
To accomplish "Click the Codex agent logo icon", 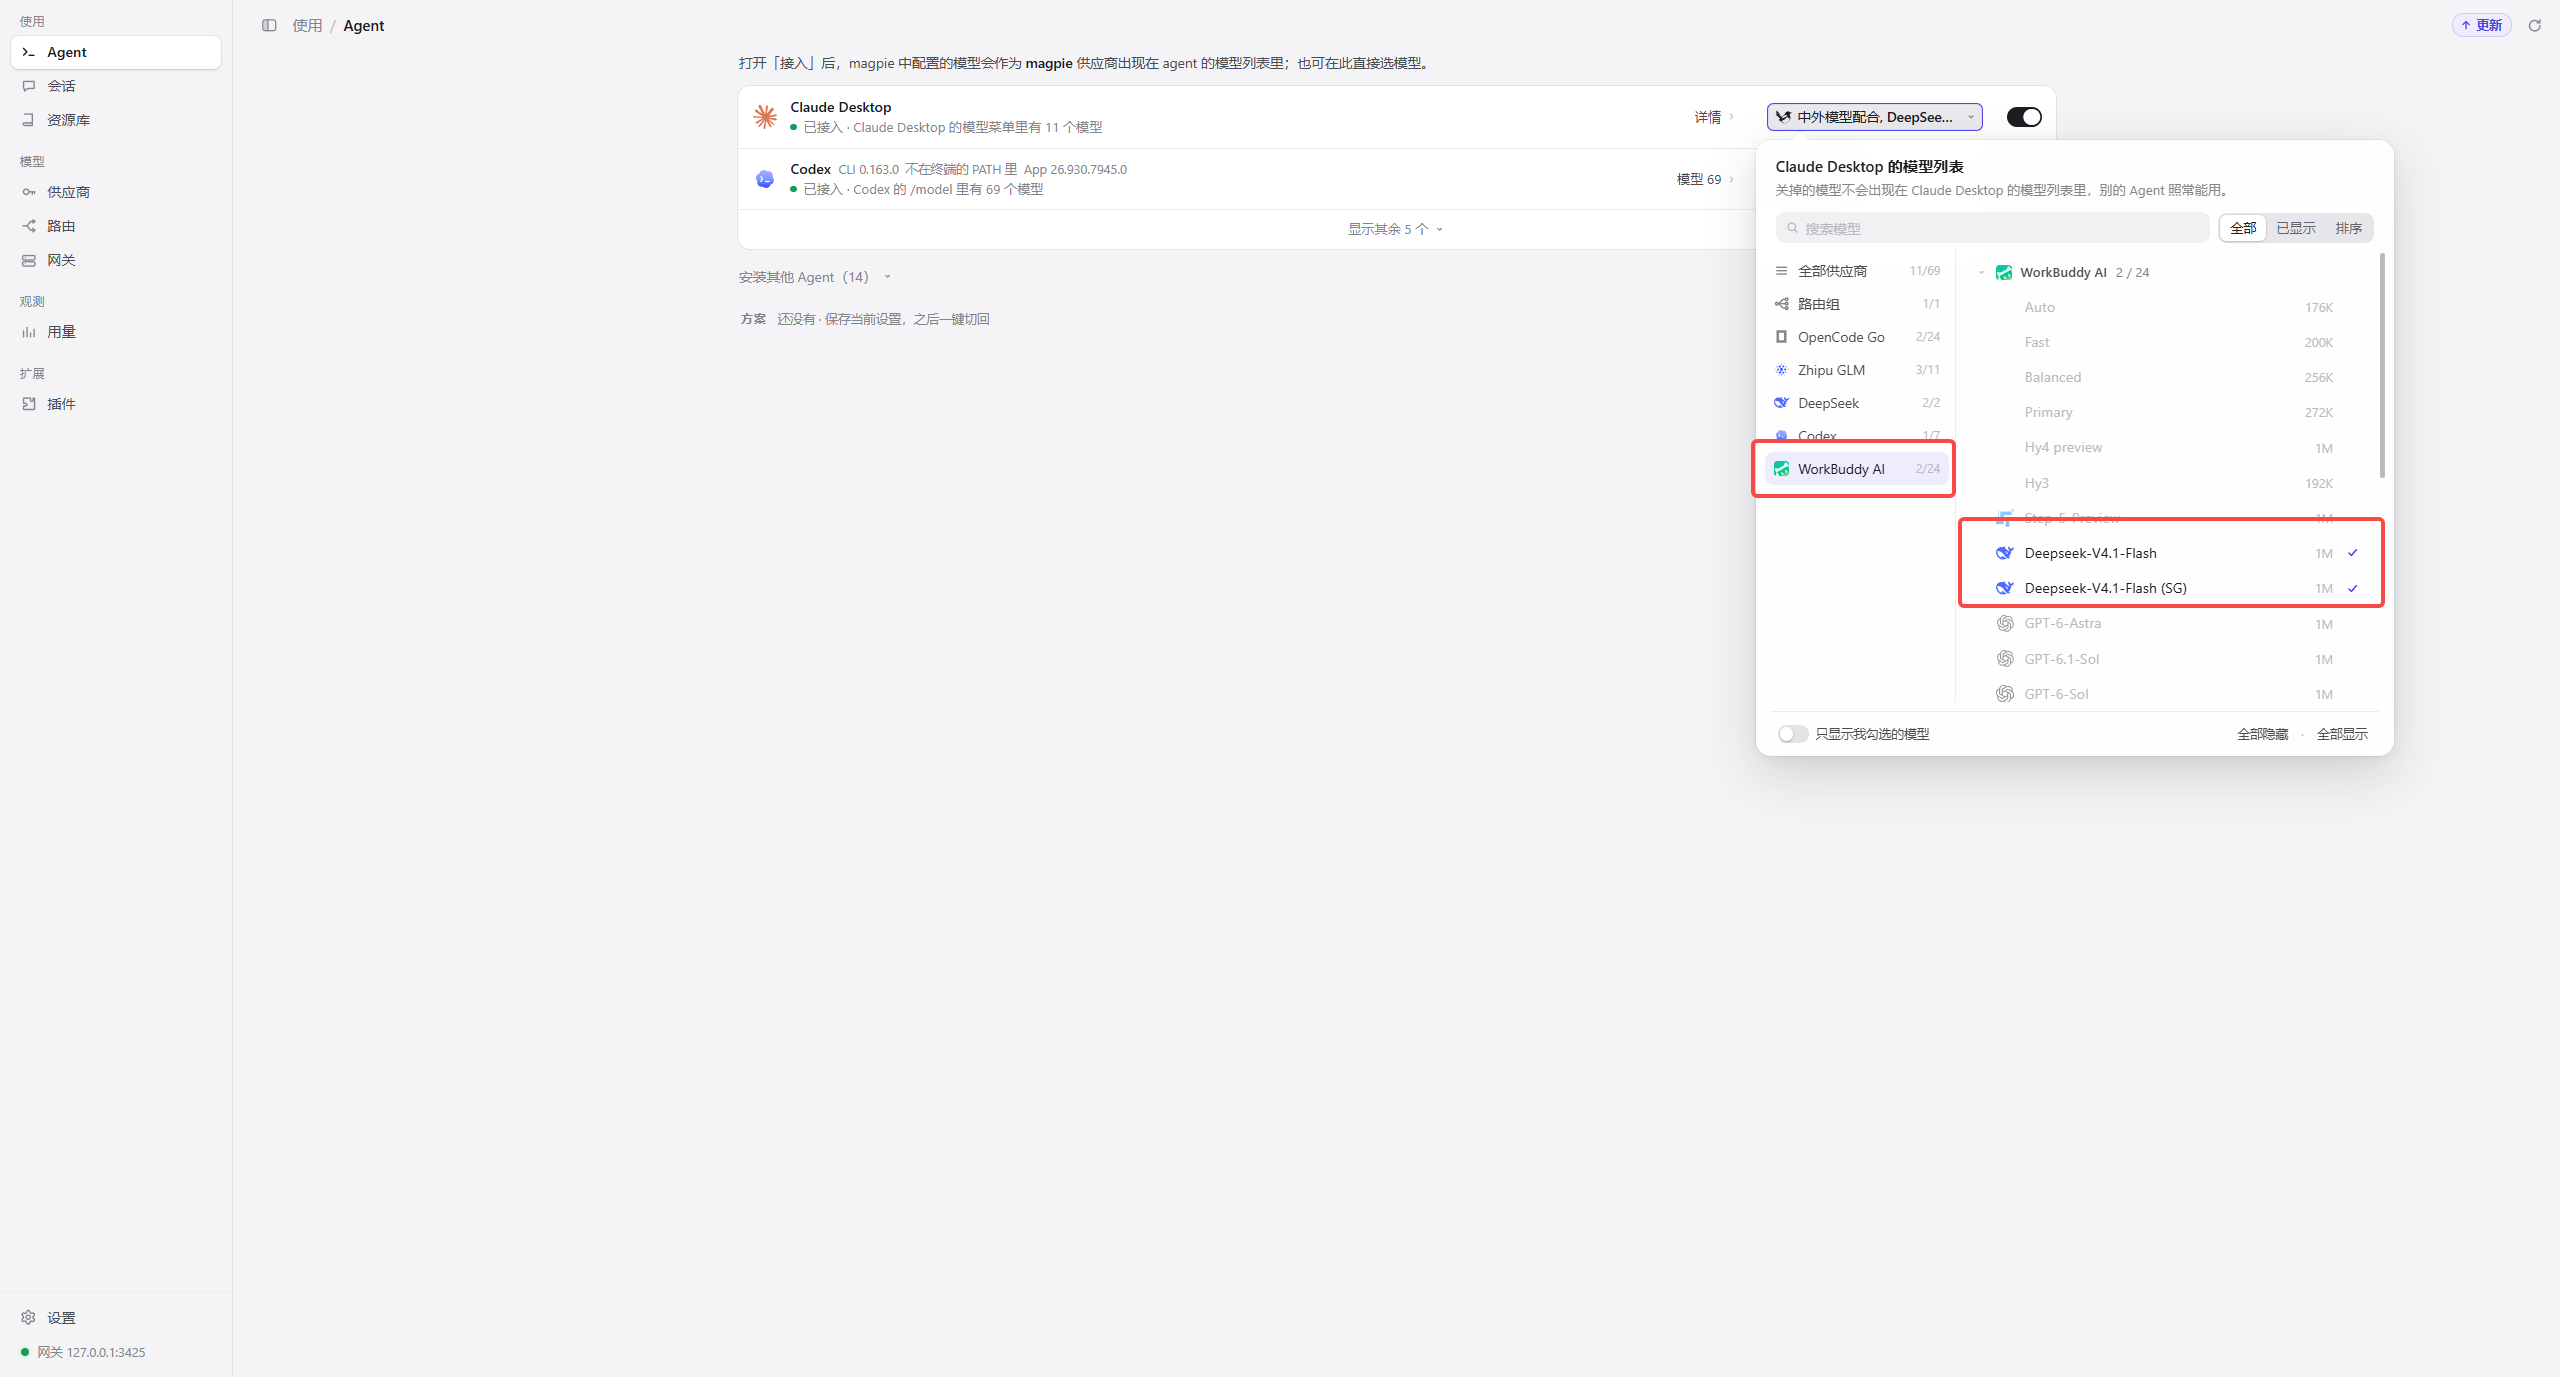I will point(765,179).
